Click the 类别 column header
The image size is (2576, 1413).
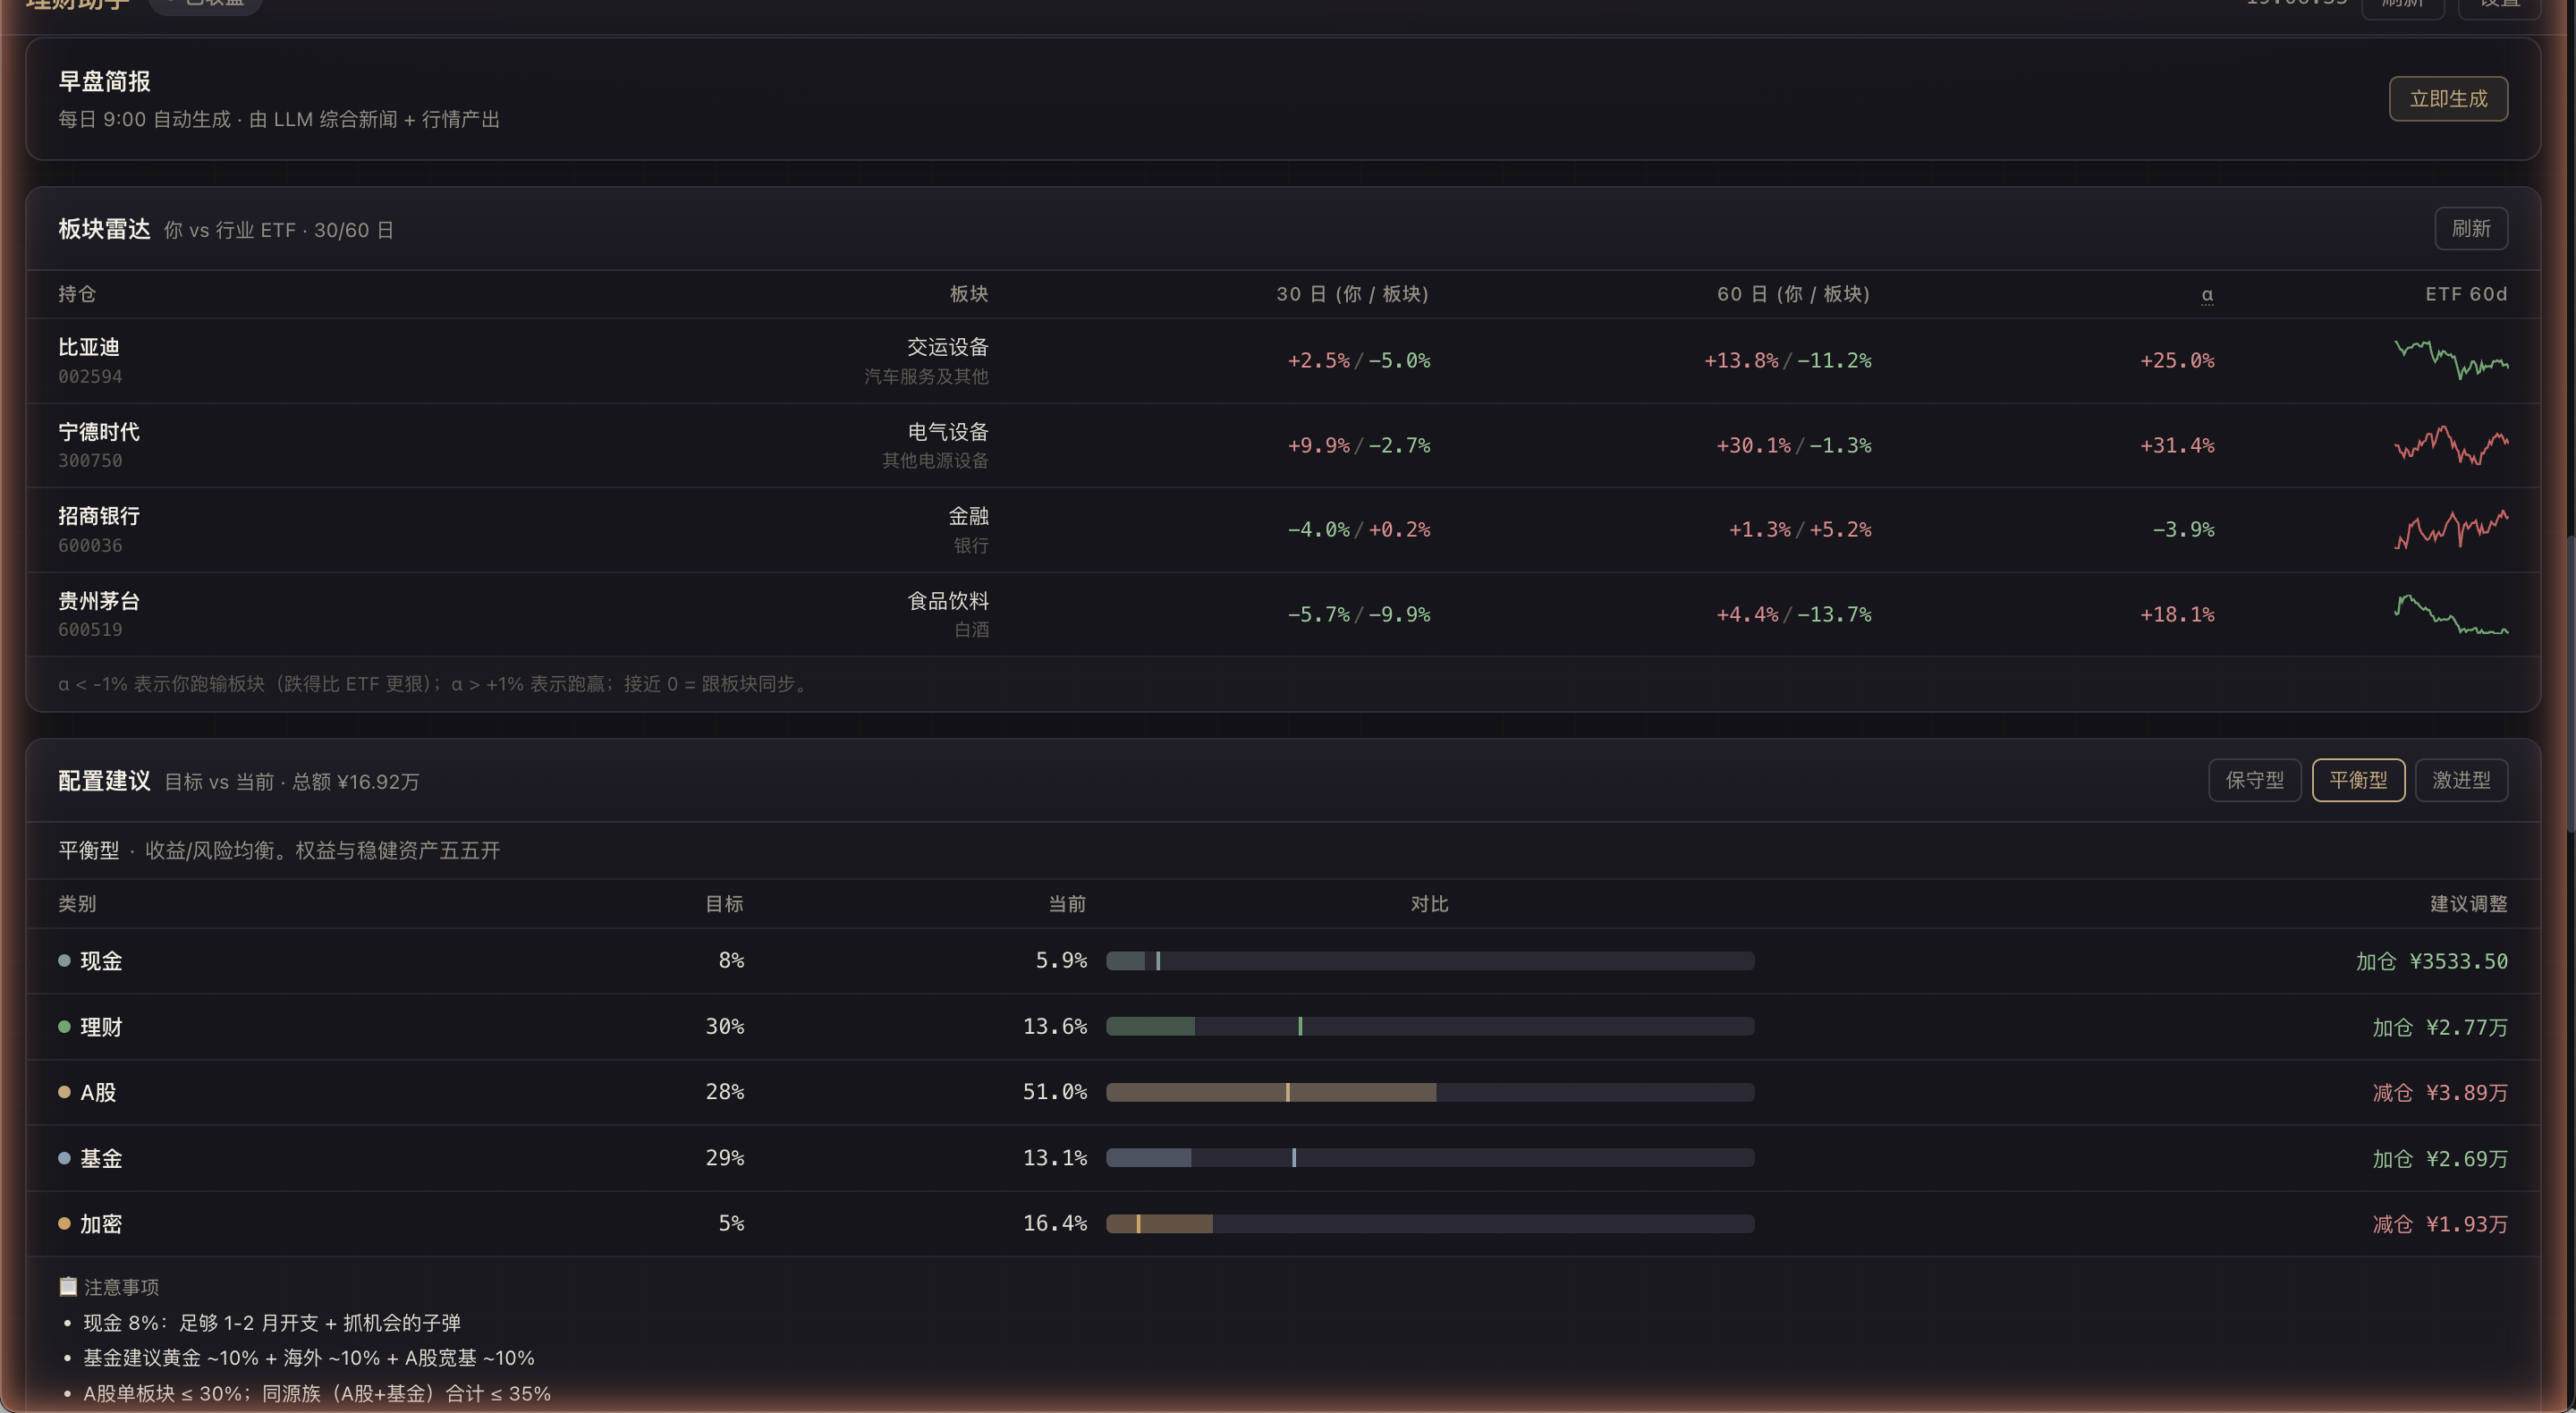point(77,904)
